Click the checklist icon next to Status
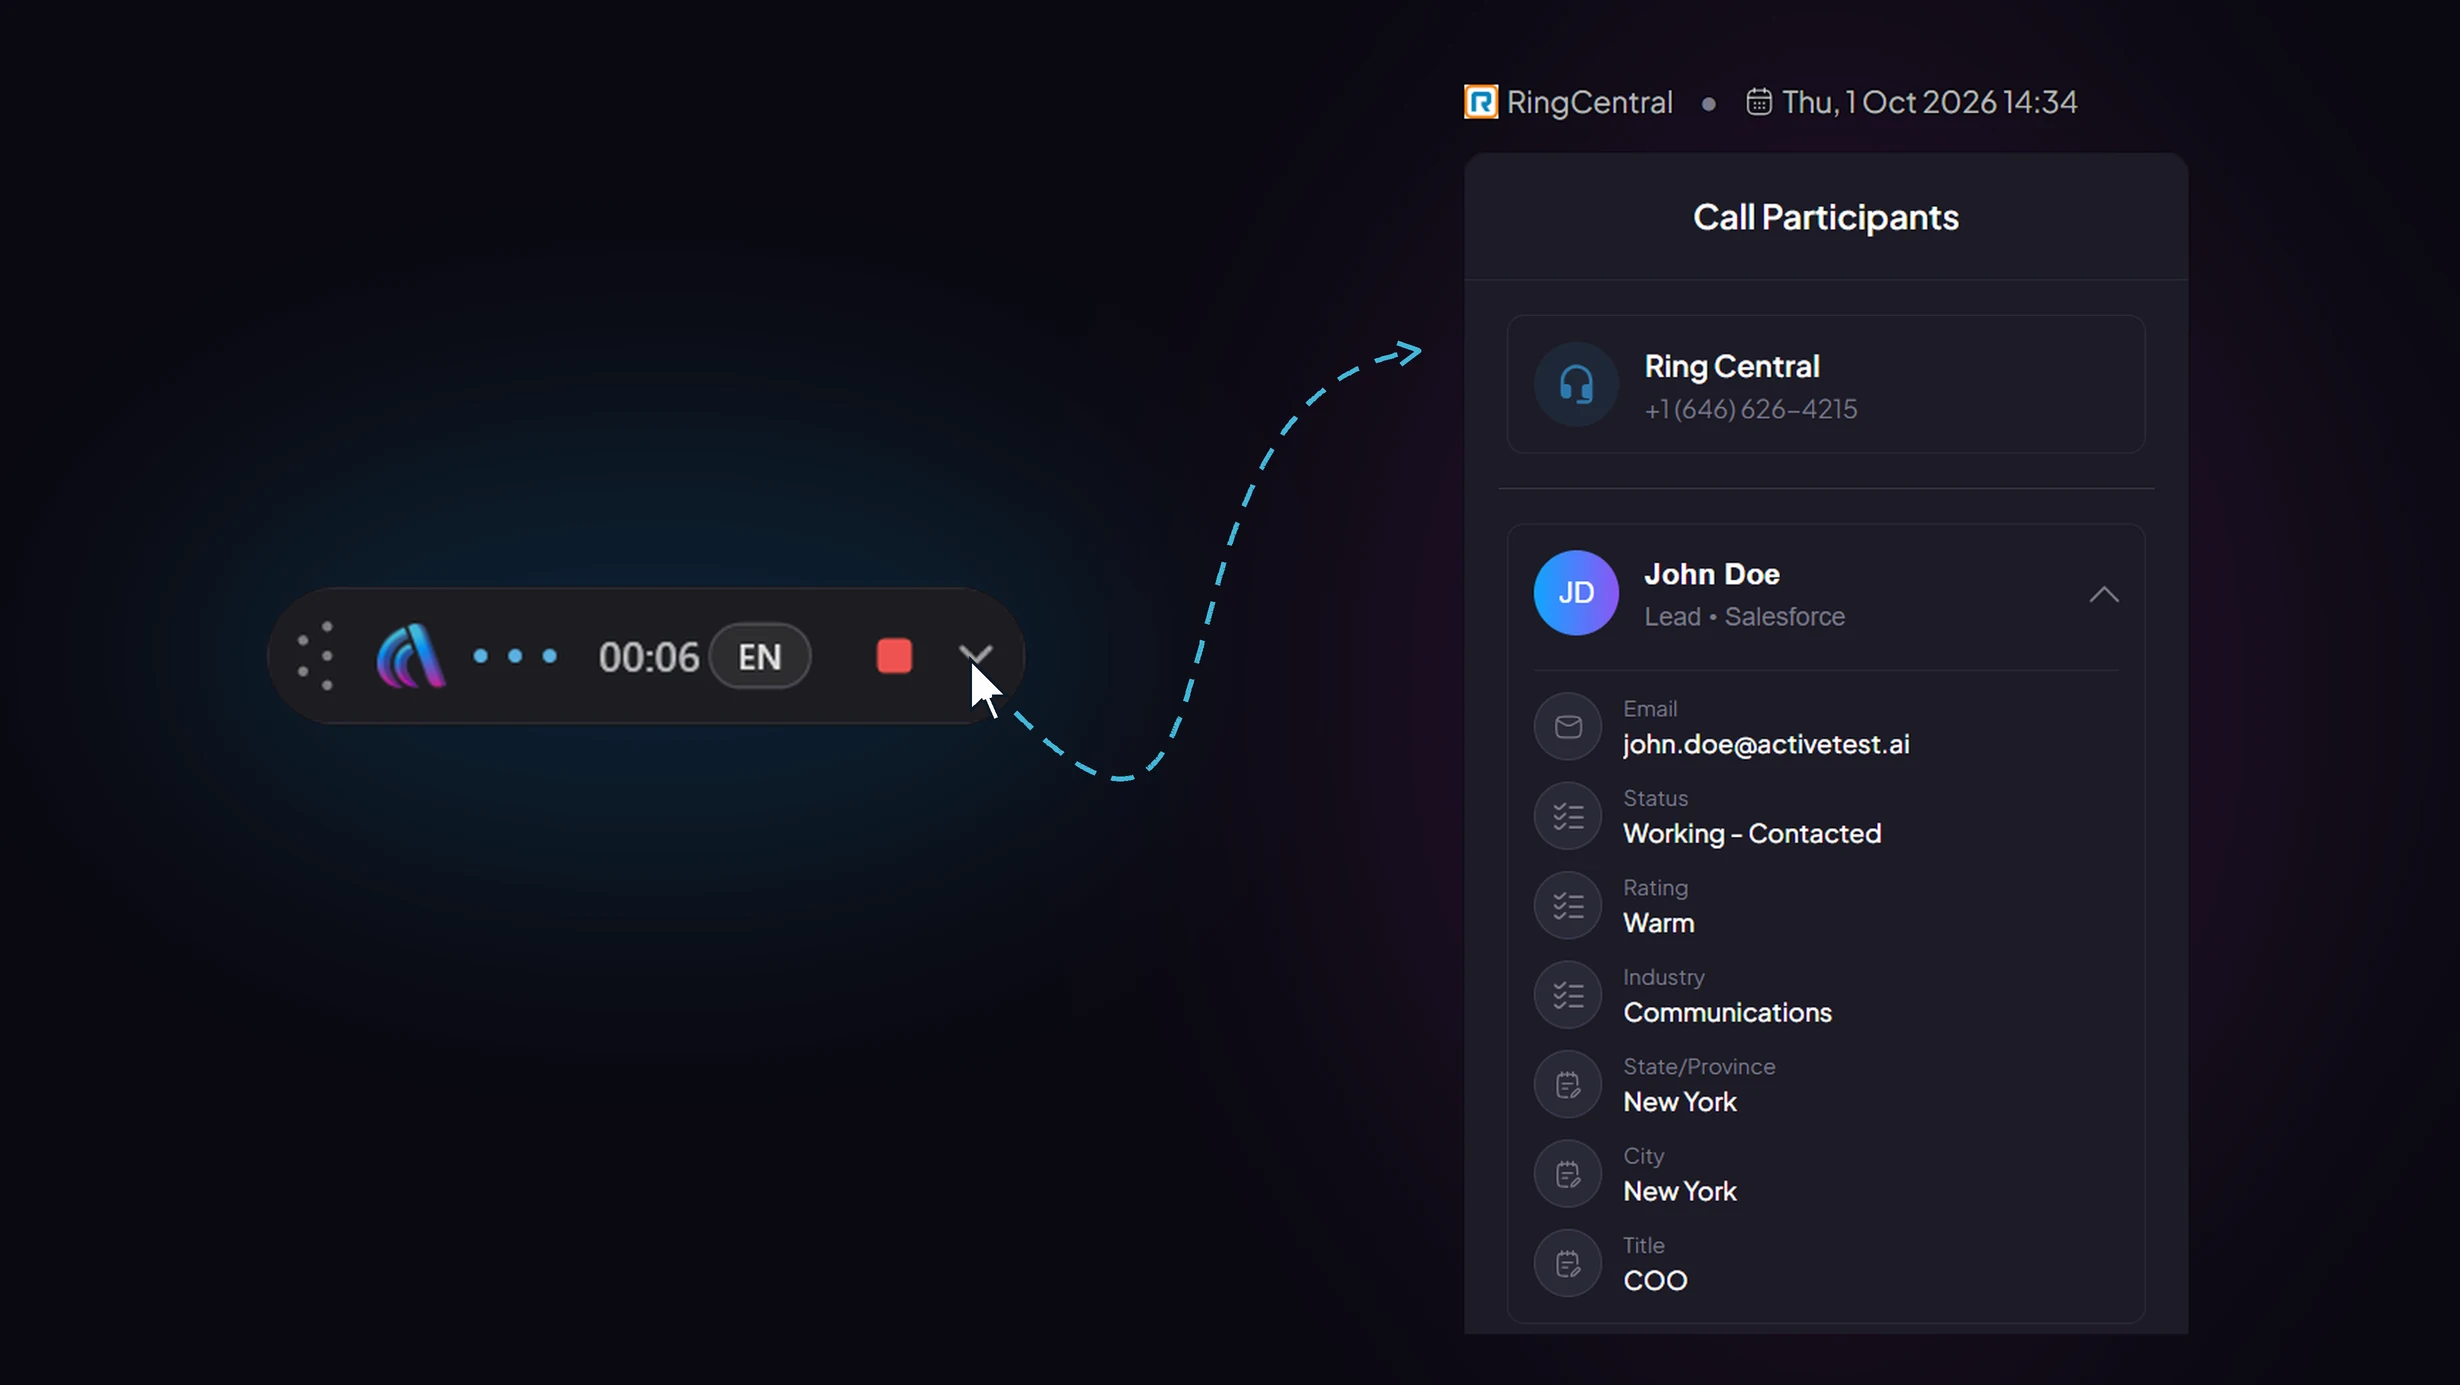The height and width of the screenshot is (1385, 2460). [x=1568, y=816]
